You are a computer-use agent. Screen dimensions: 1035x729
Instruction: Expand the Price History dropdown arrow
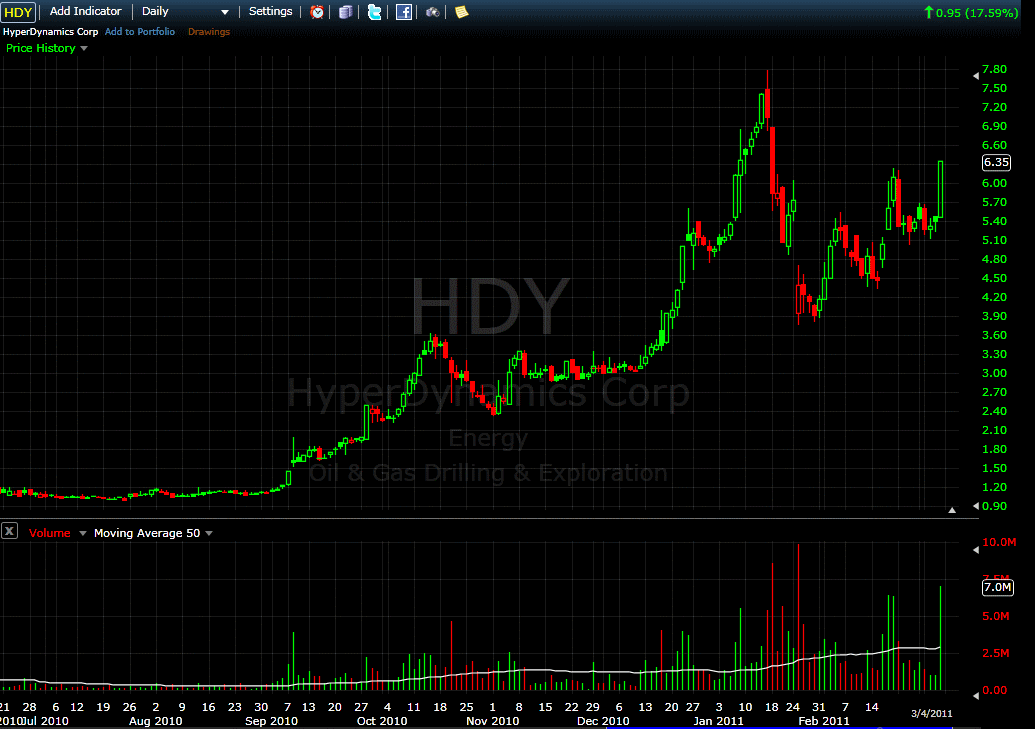84,48
